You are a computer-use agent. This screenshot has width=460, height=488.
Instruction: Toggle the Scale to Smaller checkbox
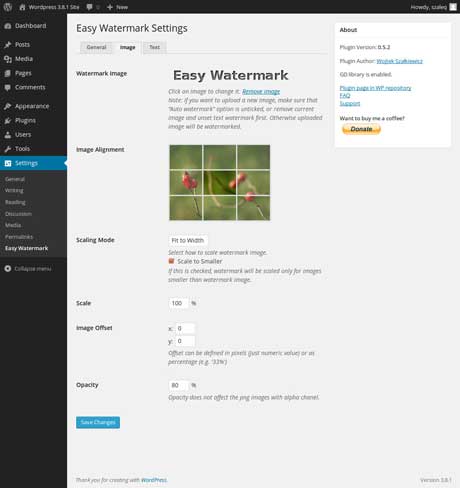click(x=171, y=261)
